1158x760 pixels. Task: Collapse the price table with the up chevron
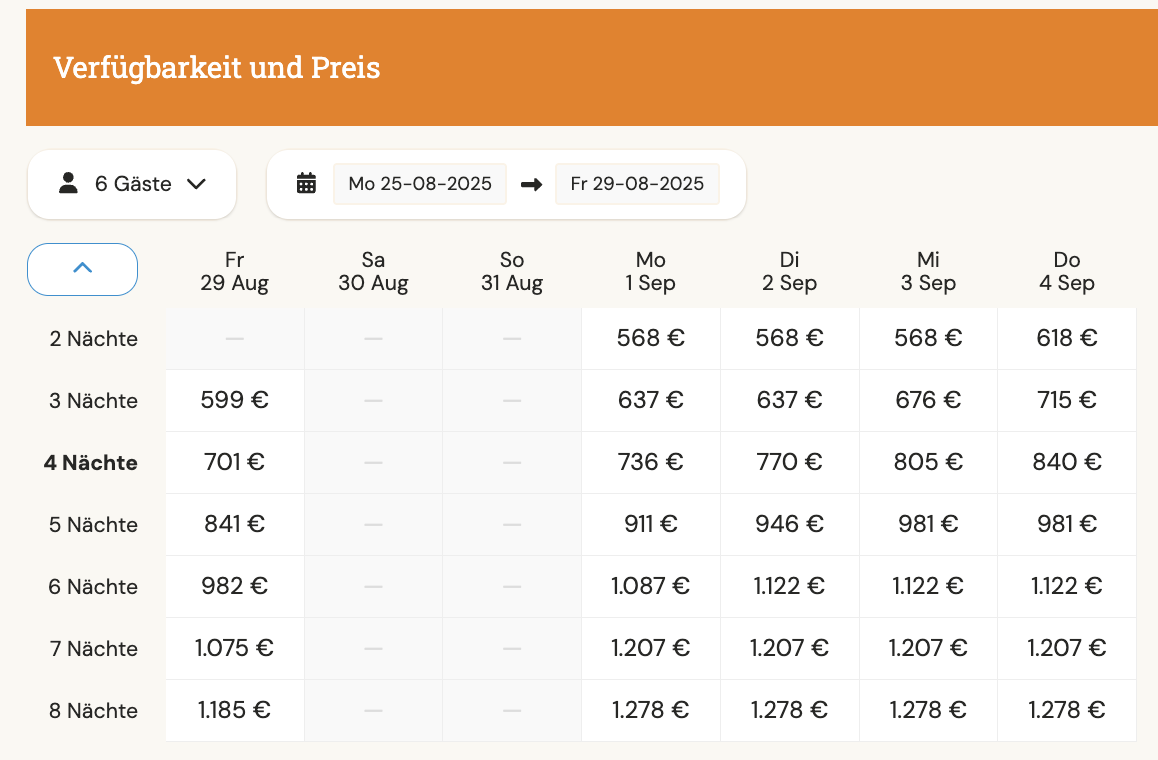(83, 270)
